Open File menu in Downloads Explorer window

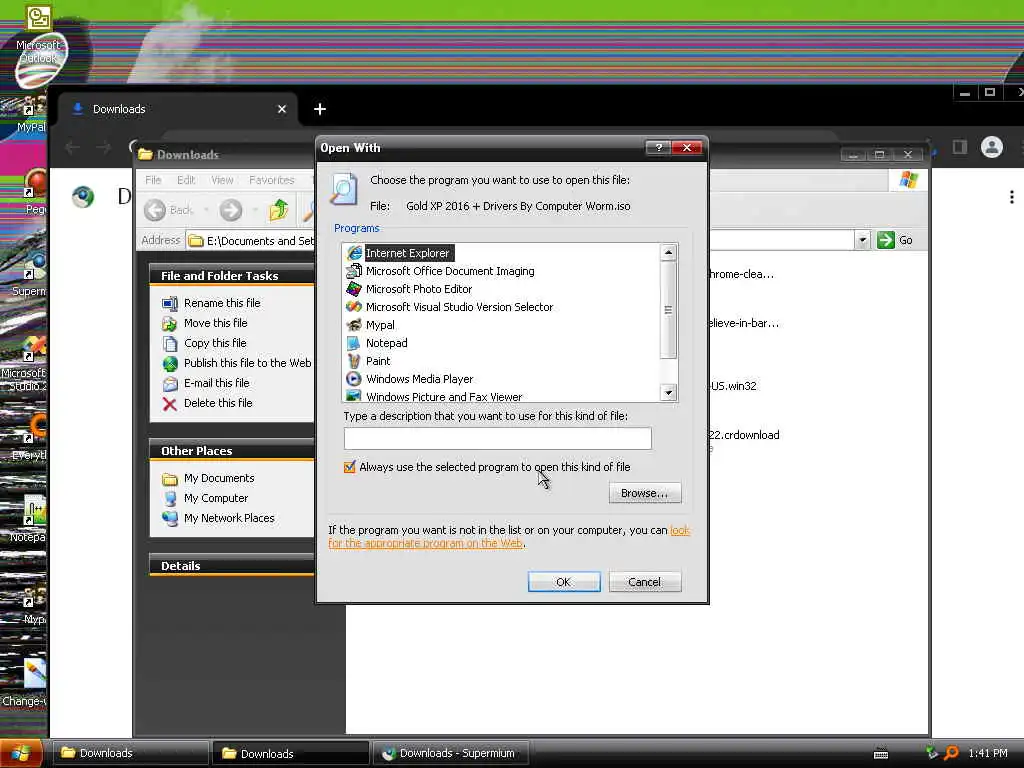point(153,180)
